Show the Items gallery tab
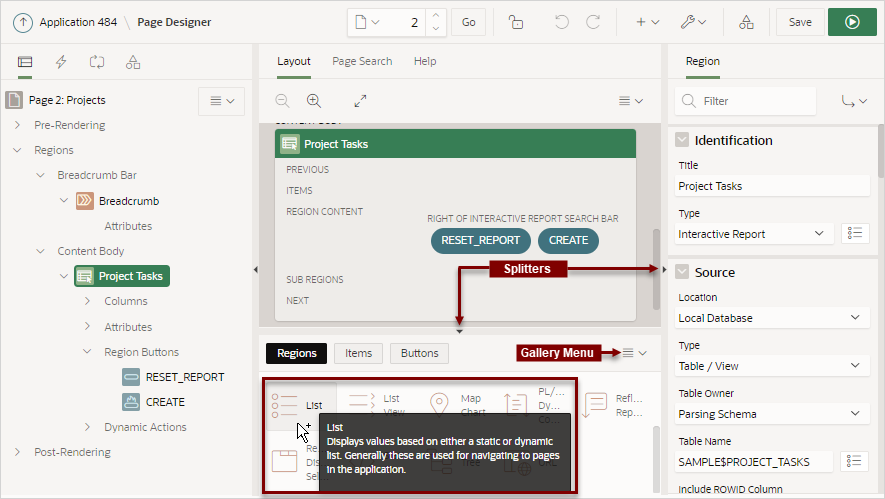885x499 pixels. click(x=358, y=353)
